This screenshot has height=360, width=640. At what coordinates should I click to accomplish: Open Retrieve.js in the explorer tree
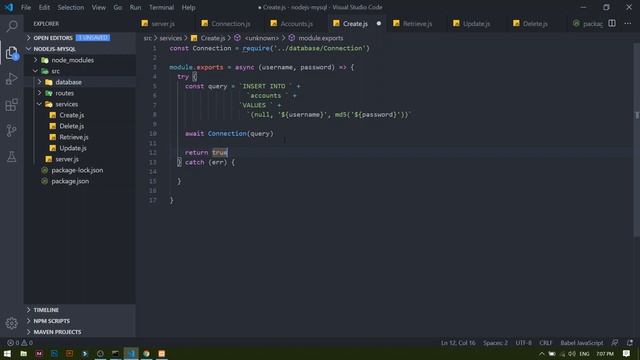[80, 137]
